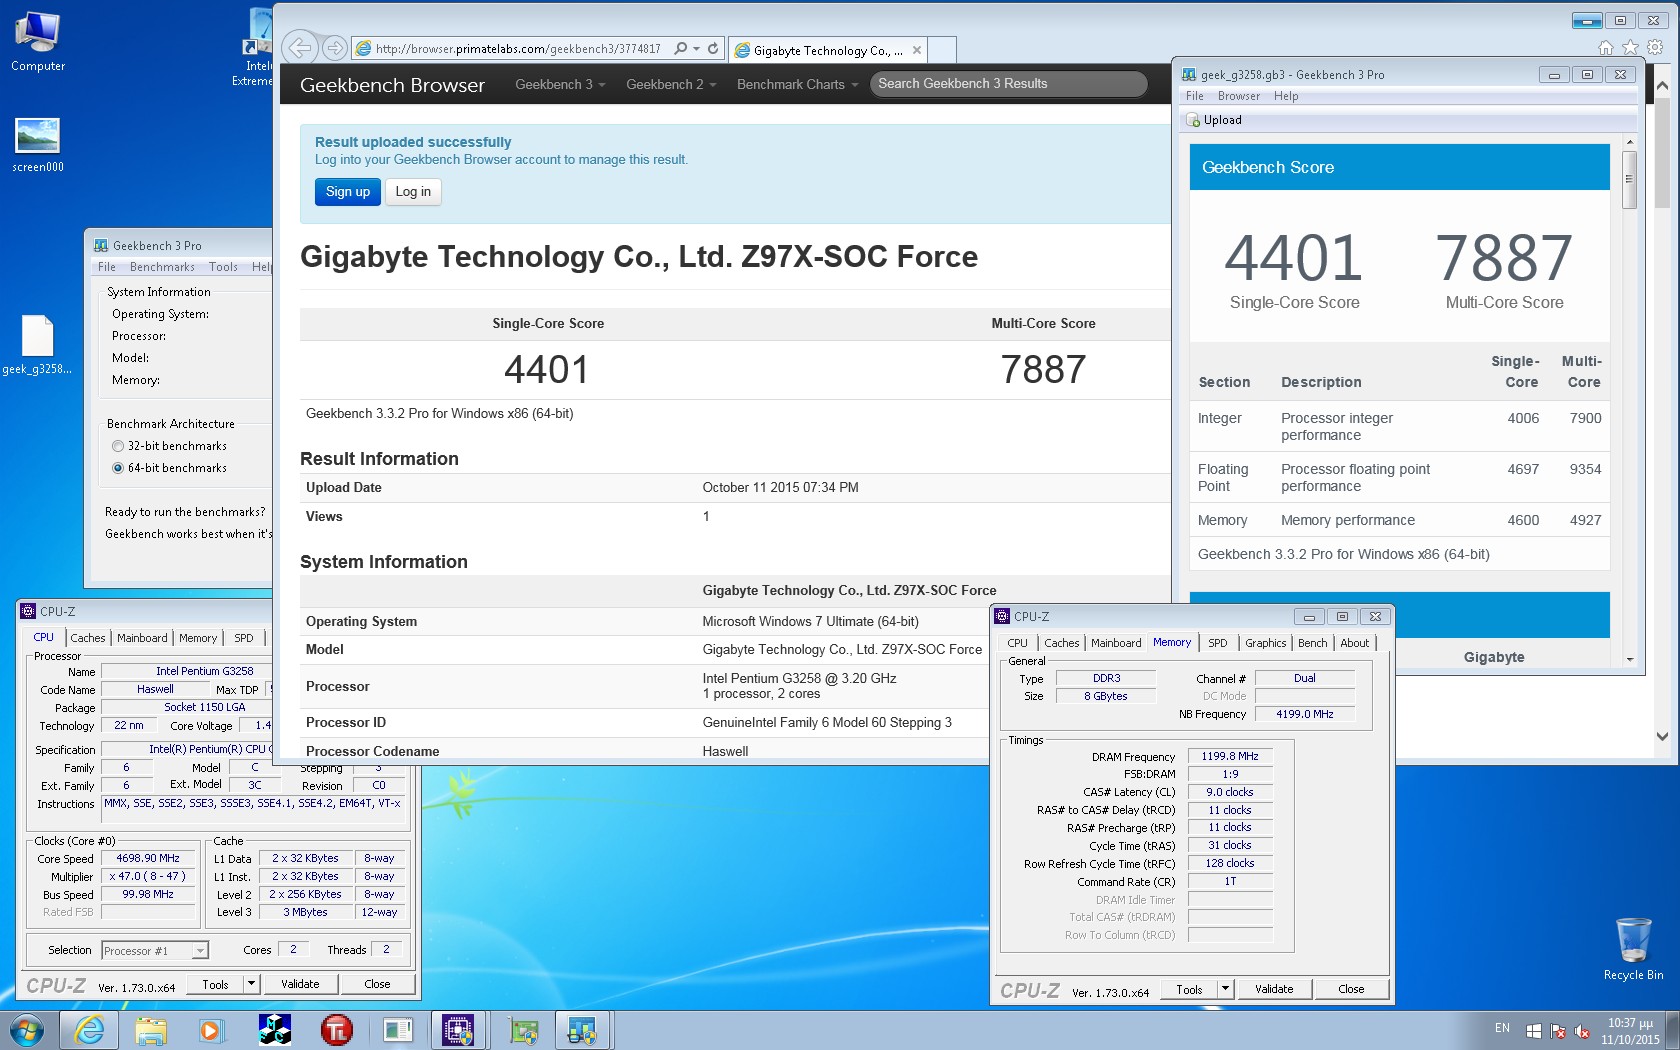
Task: Launch Windows Media Player from taskbar
Action: (x=210, y=1030)
